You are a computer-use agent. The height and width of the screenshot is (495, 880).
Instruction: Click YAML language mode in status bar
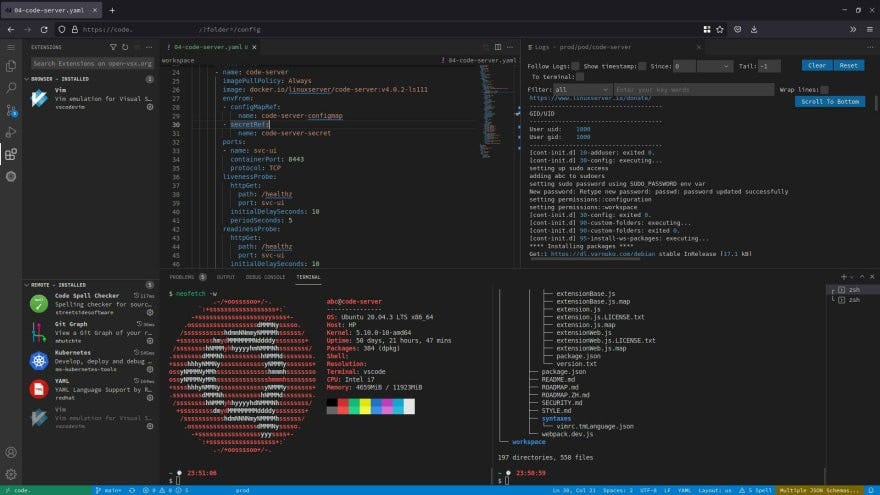coord(684,491)
